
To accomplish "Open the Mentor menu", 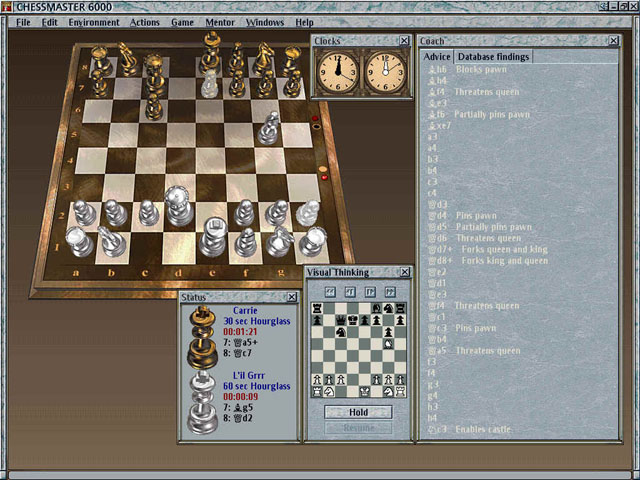I will (220, 22).
